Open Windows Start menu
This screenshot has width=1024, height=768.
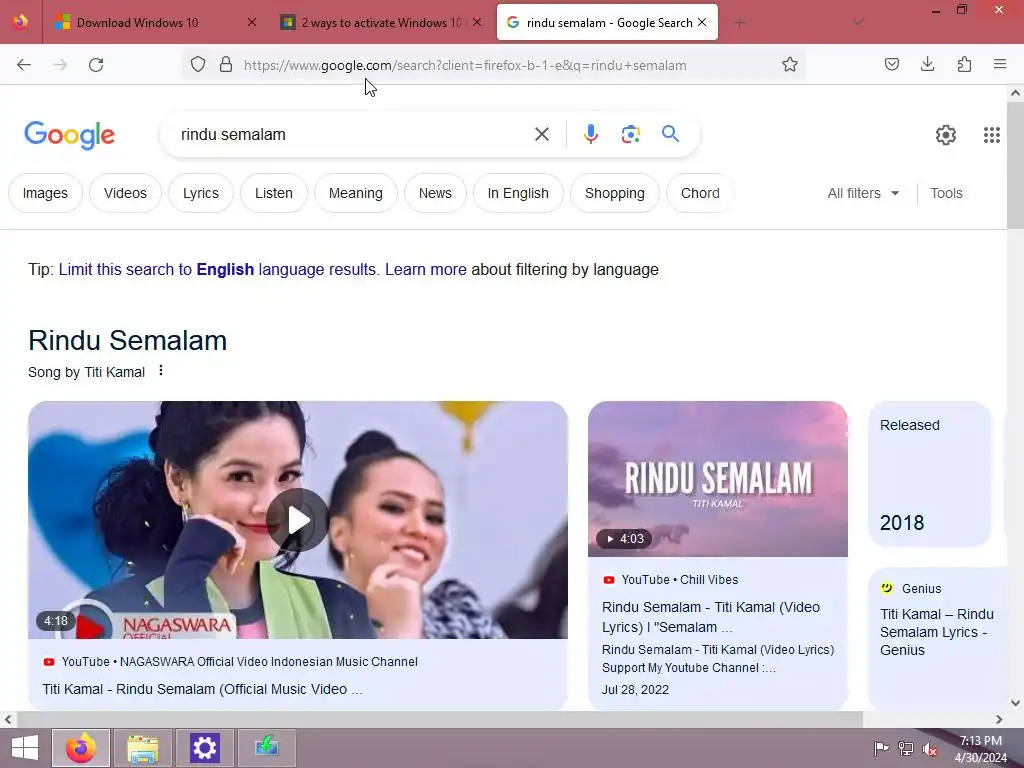tap(25, 748)
